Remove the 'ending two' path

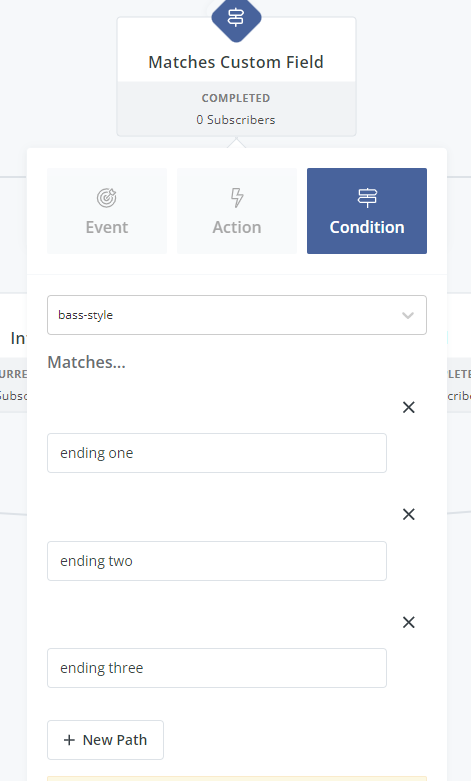tap(409, 515)
